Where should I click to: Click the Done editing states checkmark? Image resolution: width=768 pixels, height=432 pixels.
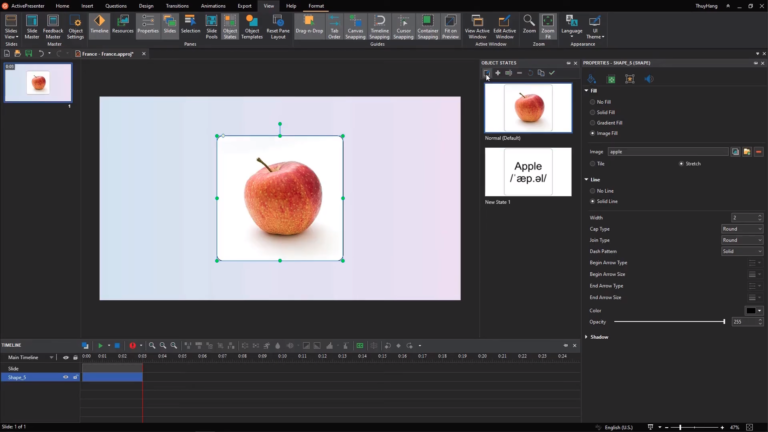click(x=552, y=73)
